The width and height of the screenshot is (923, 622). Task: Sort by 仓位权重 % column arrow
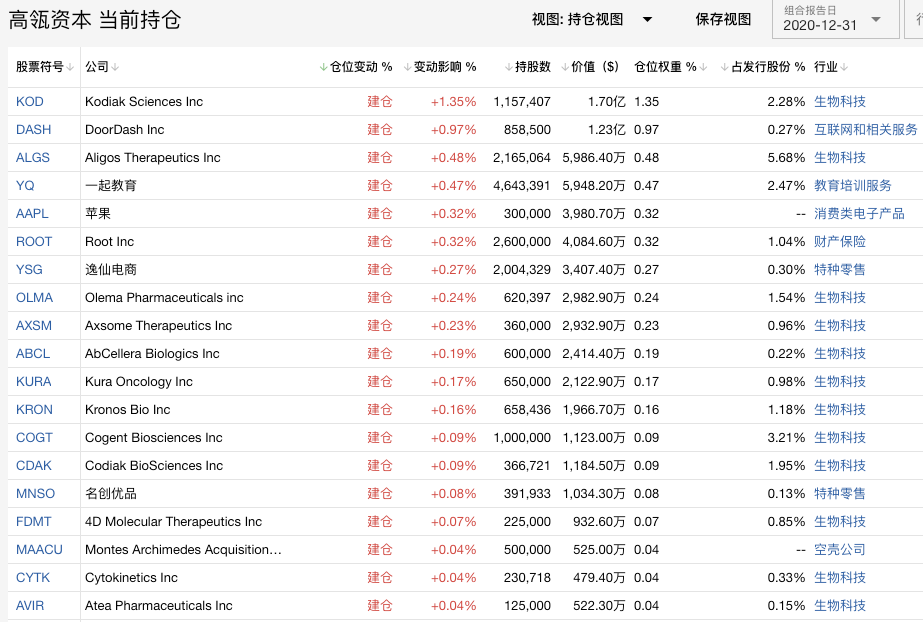(x=704, y=68)
